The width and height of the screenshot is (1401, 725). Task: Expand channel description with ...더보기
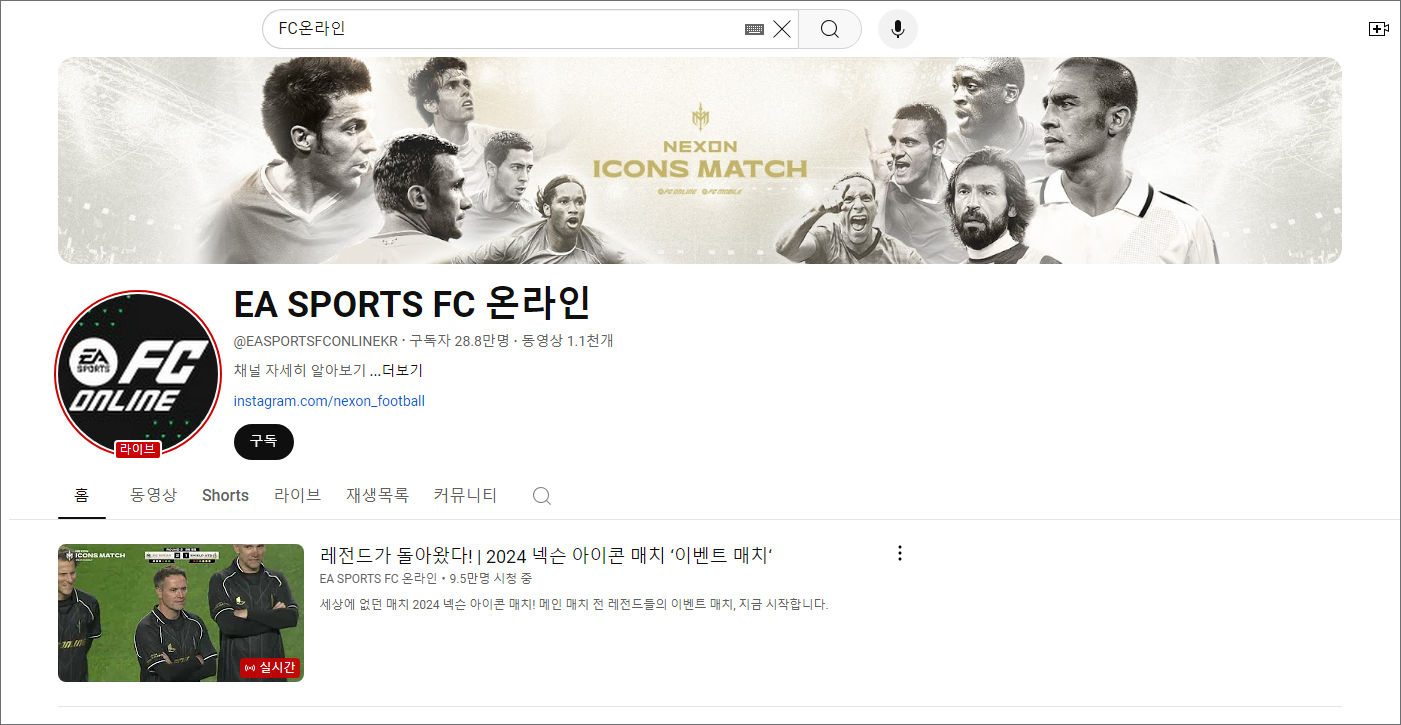tap(396, 370)
